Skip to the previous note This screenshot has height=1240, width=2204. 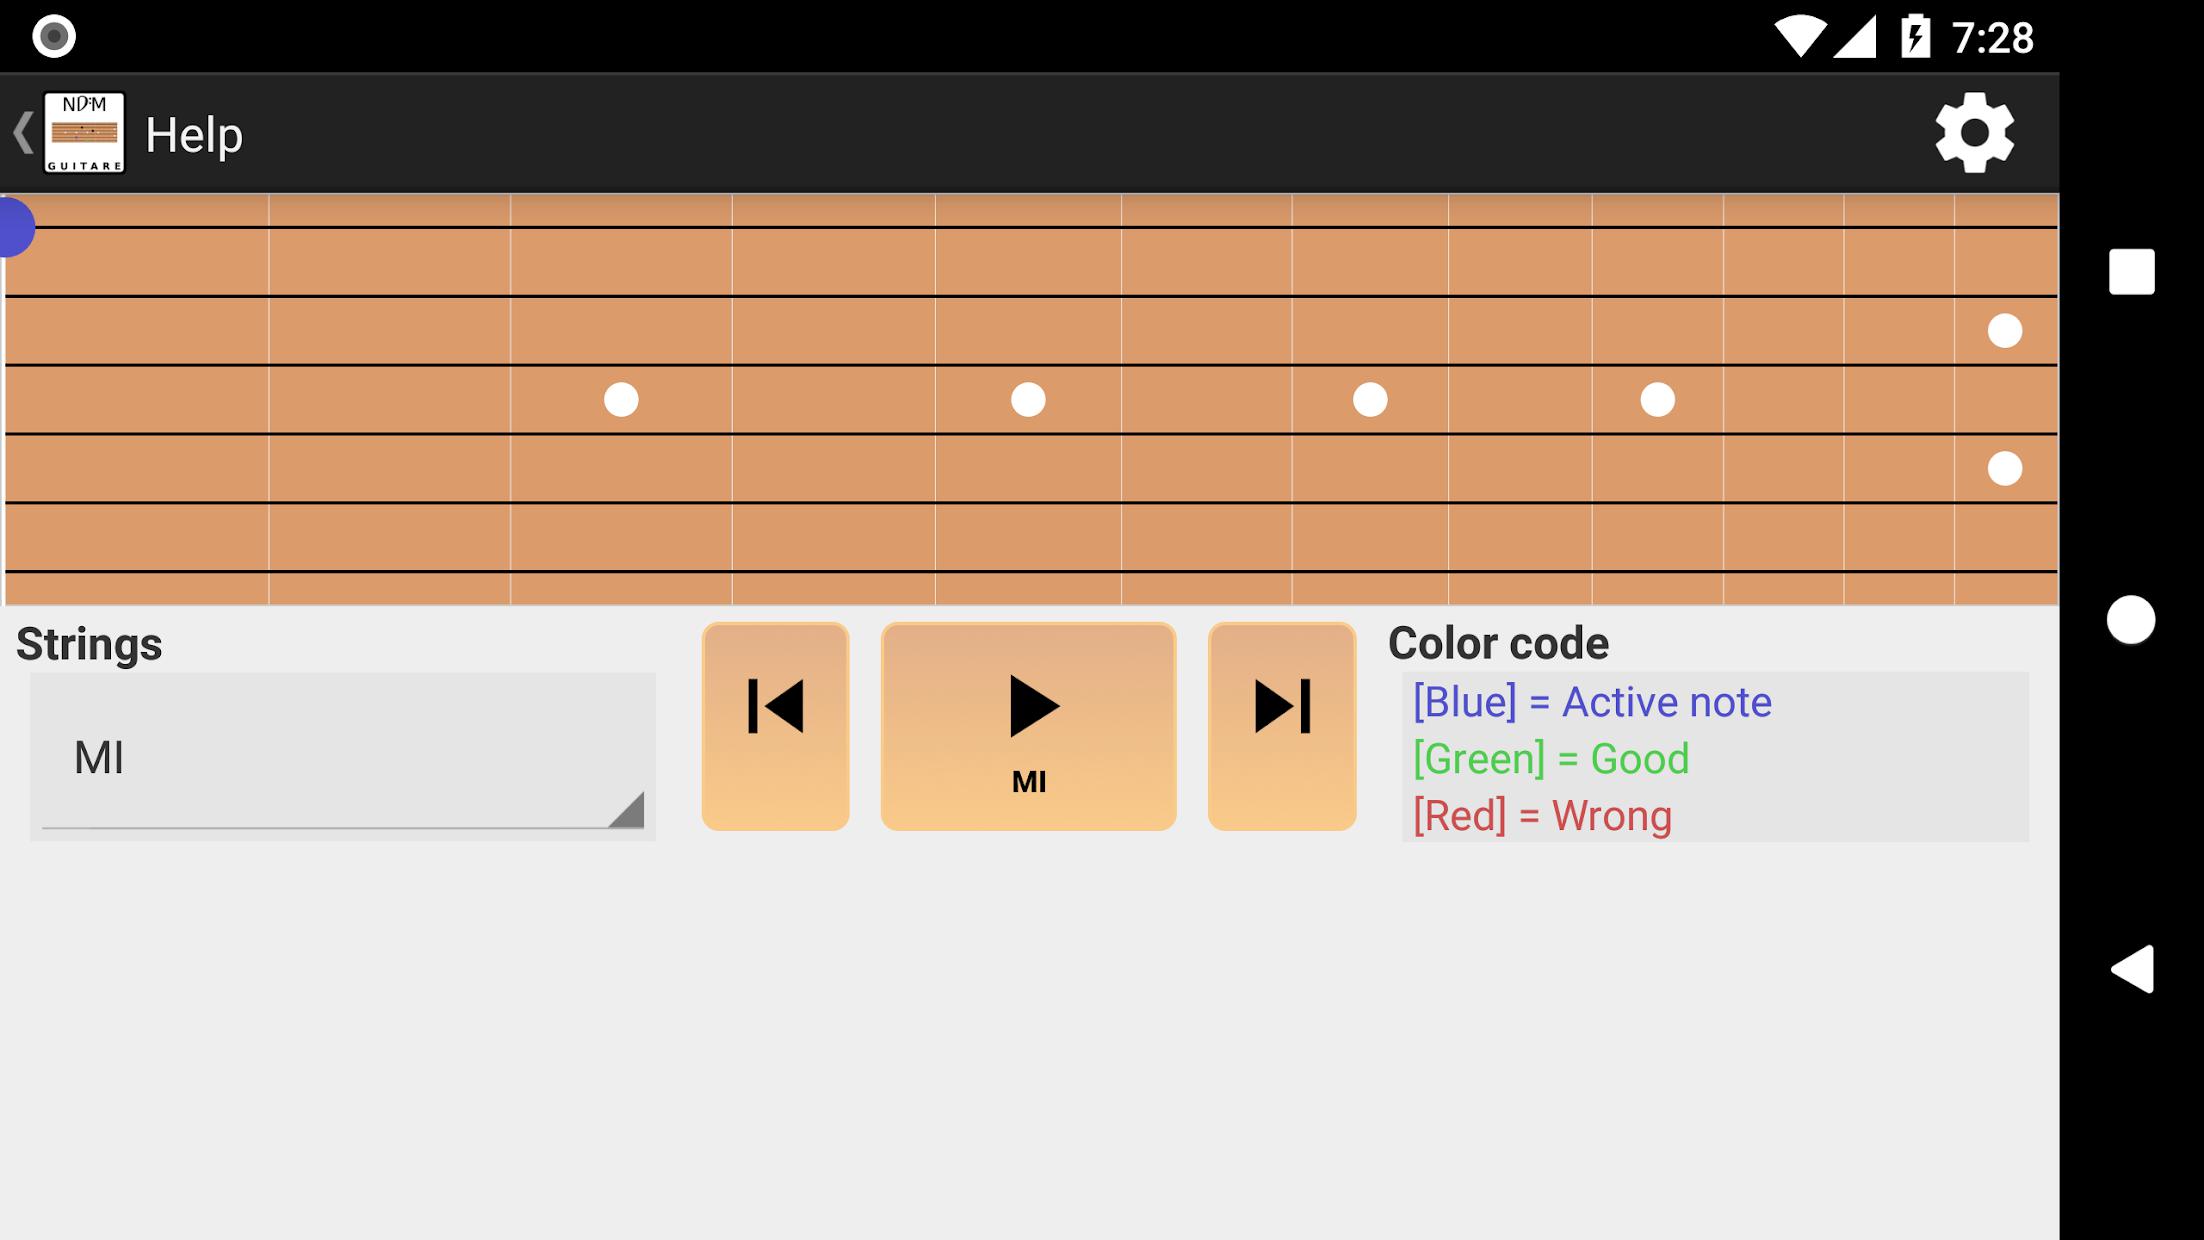pyautogui.click(x=776, y=726)
